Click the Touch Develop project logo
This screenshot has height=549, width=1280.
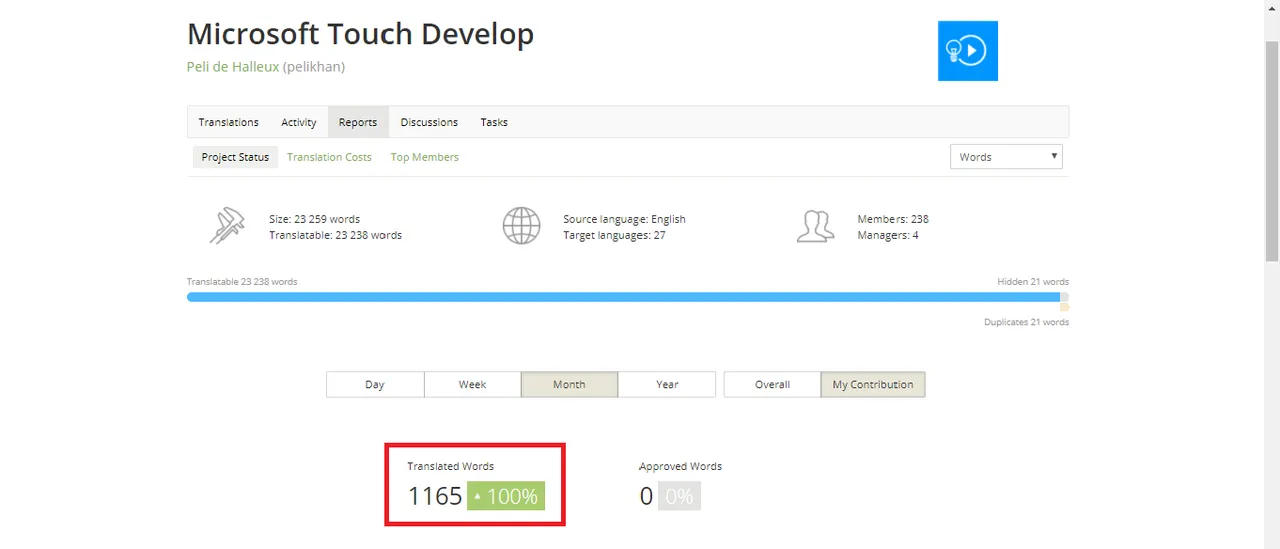(x=967, y=51)
